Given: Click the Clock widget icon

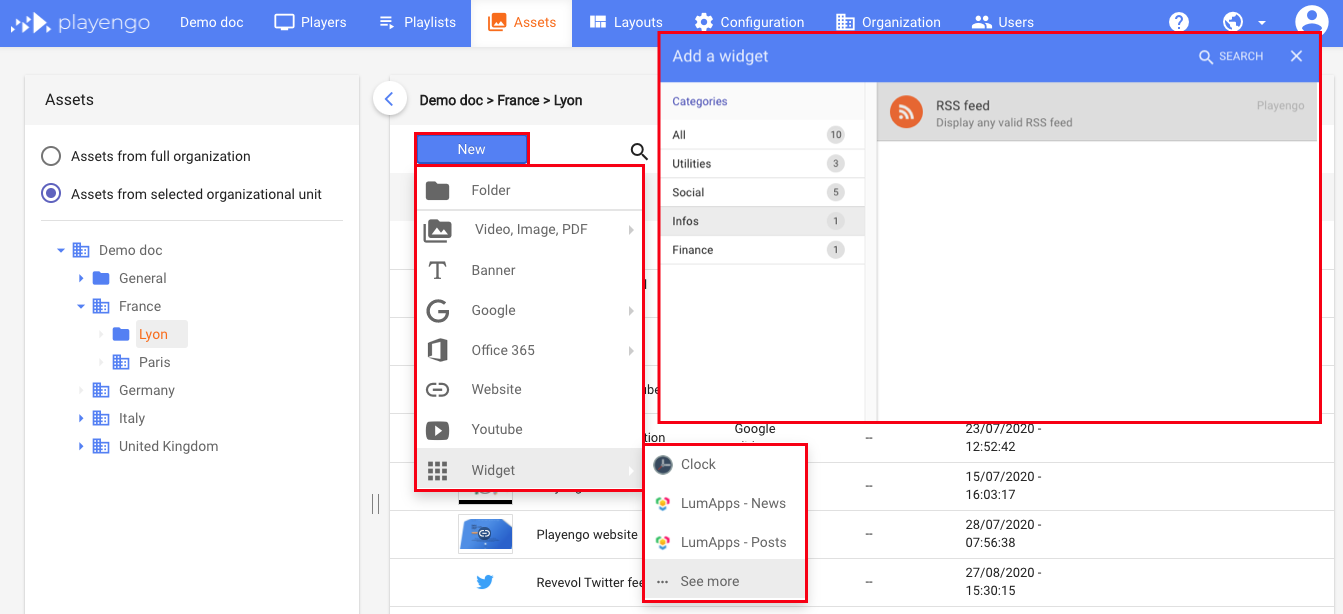Looking at the screenshot, I should [x=662, y=464].
